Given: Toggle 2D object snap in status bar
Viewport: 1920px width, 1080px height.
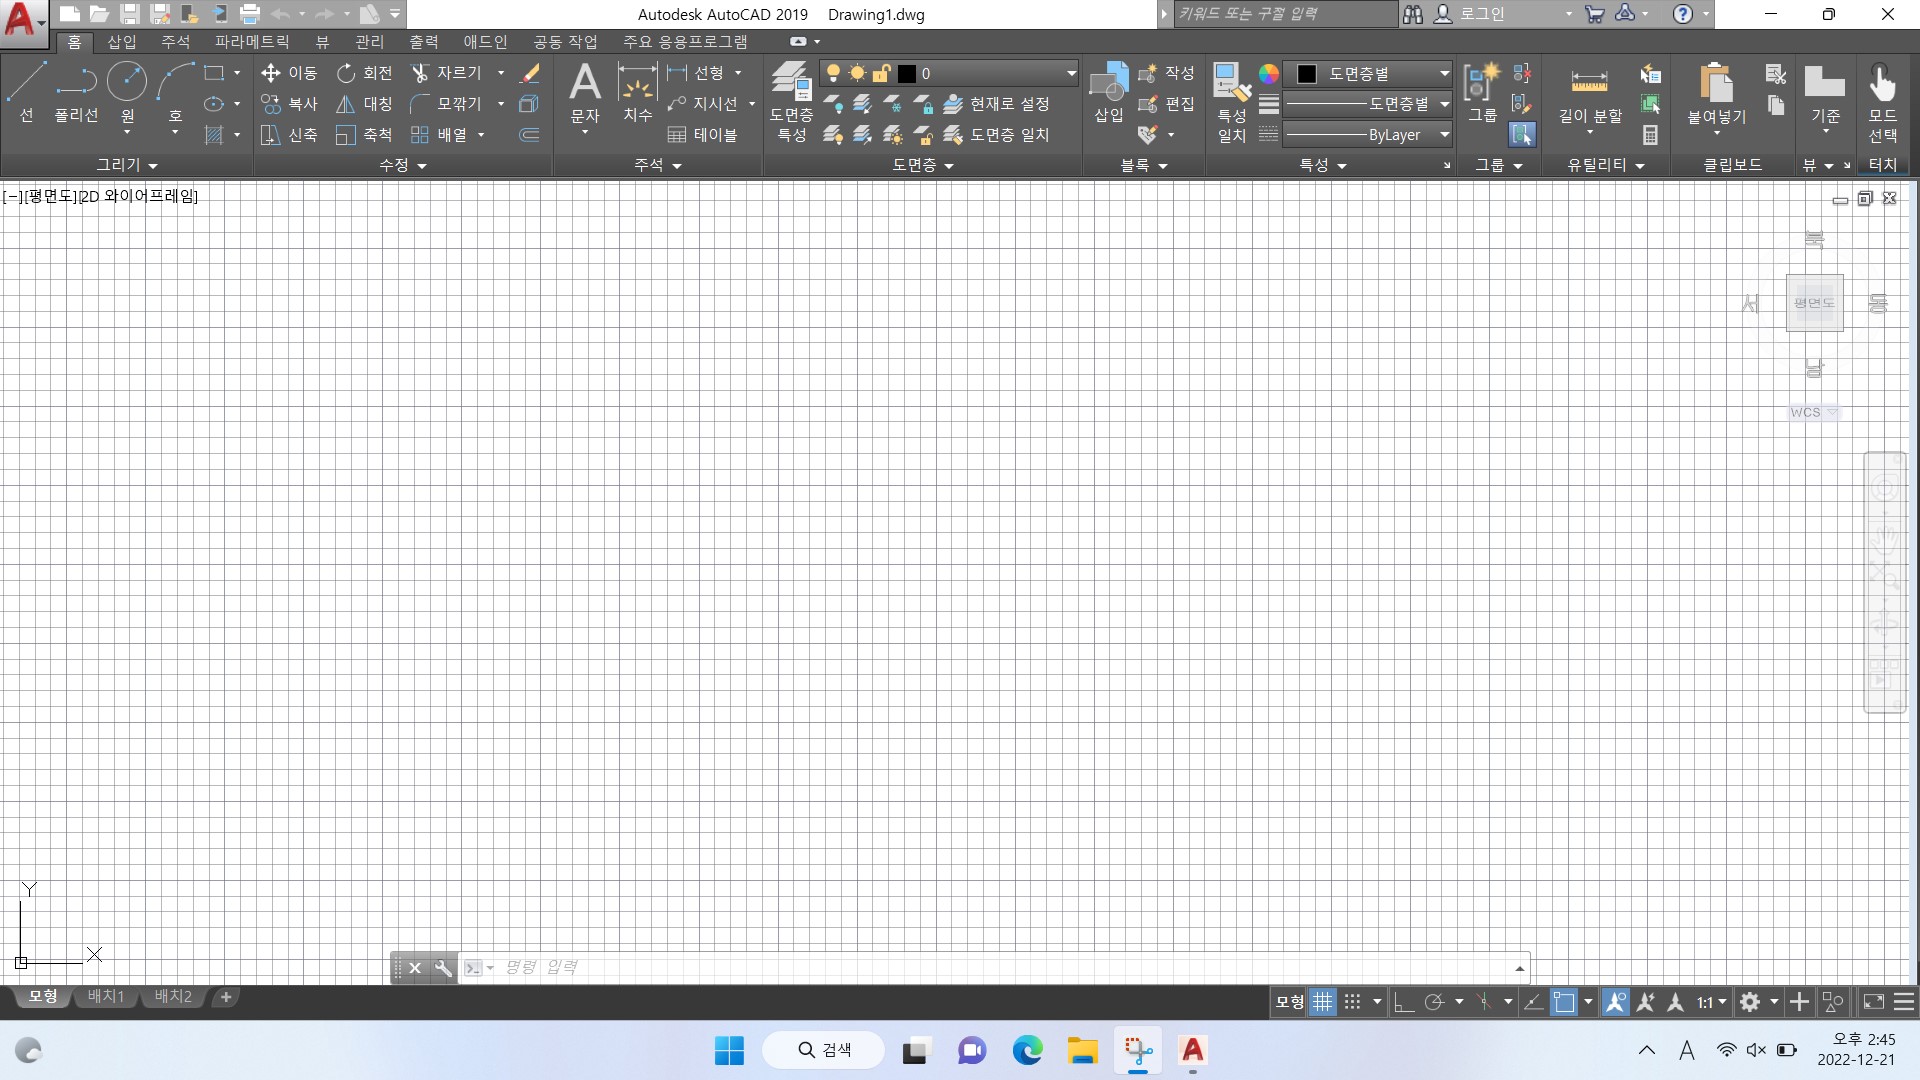Looking at the screenshot, I should pyautogui.click(x=1564, y=1002).
